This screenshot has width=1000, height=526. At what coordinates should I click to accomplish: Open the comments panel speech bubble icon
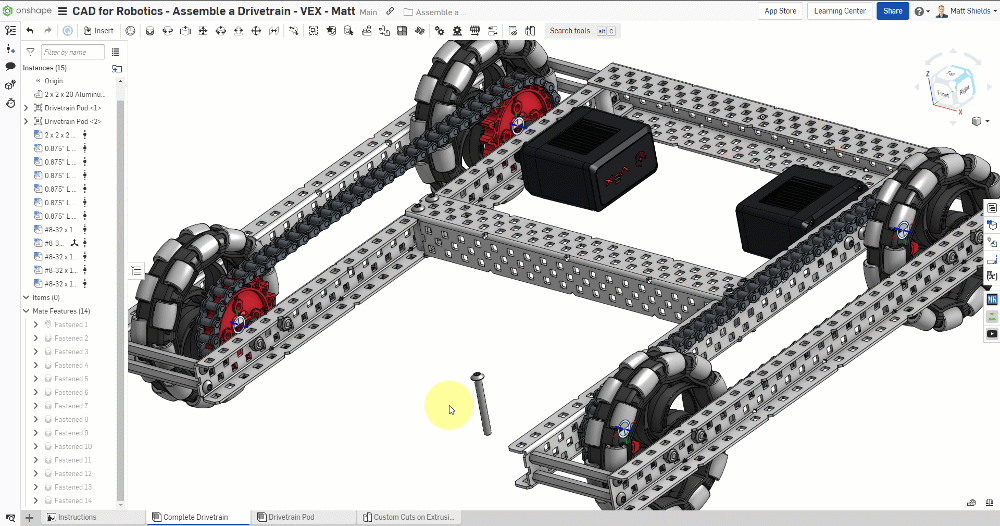(x=10, y=66)
